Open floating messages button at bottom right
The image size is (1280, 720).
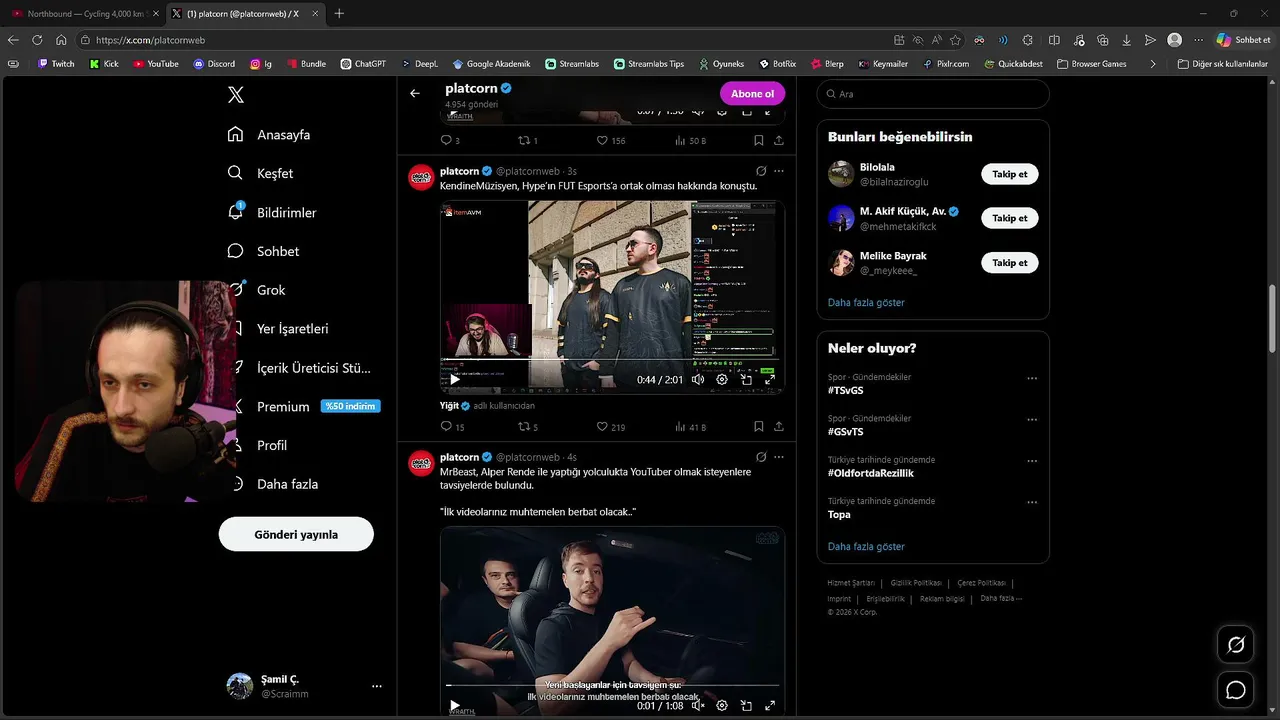(1236, 690)
